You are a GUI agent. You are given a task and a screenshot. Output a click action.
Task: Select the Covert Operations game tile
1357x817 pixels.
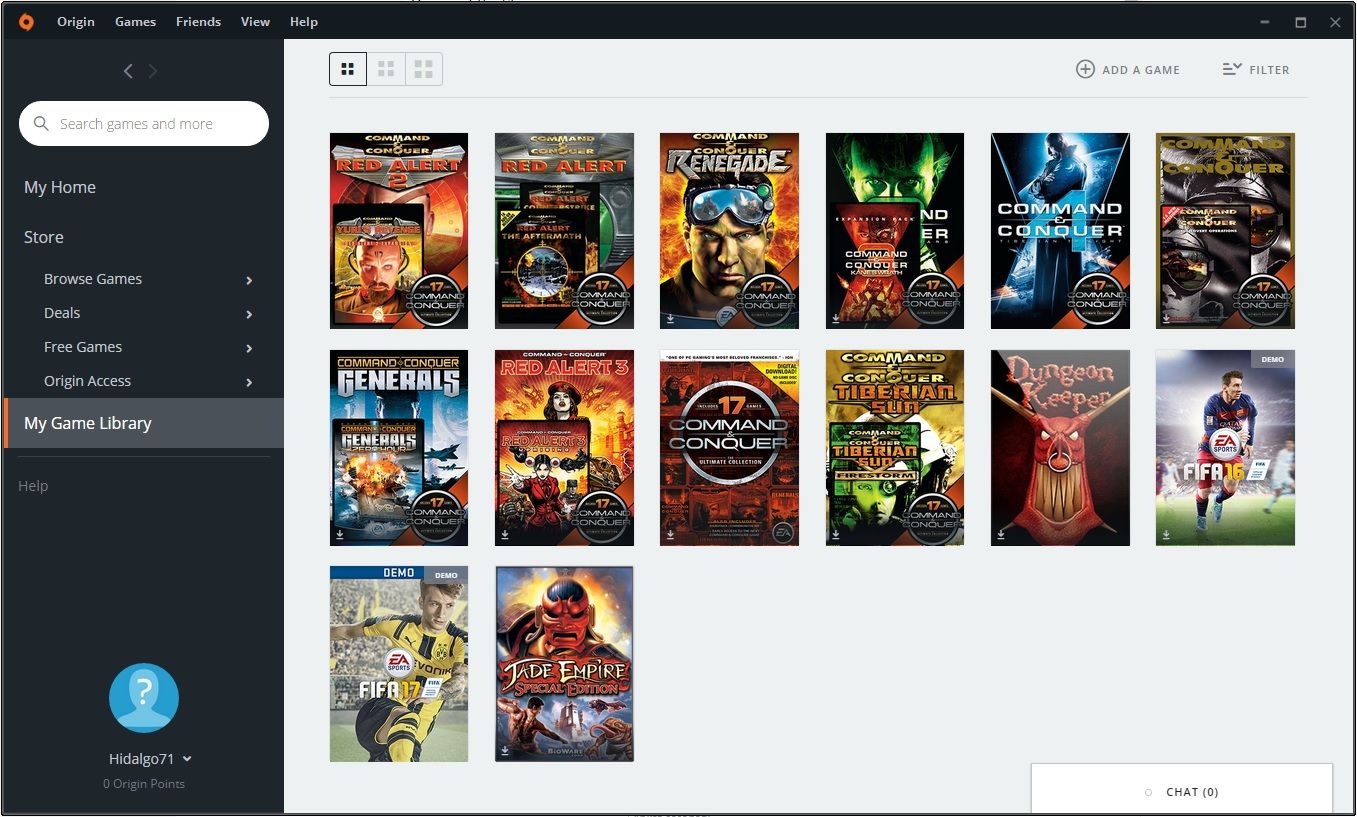coord(1225,231)
